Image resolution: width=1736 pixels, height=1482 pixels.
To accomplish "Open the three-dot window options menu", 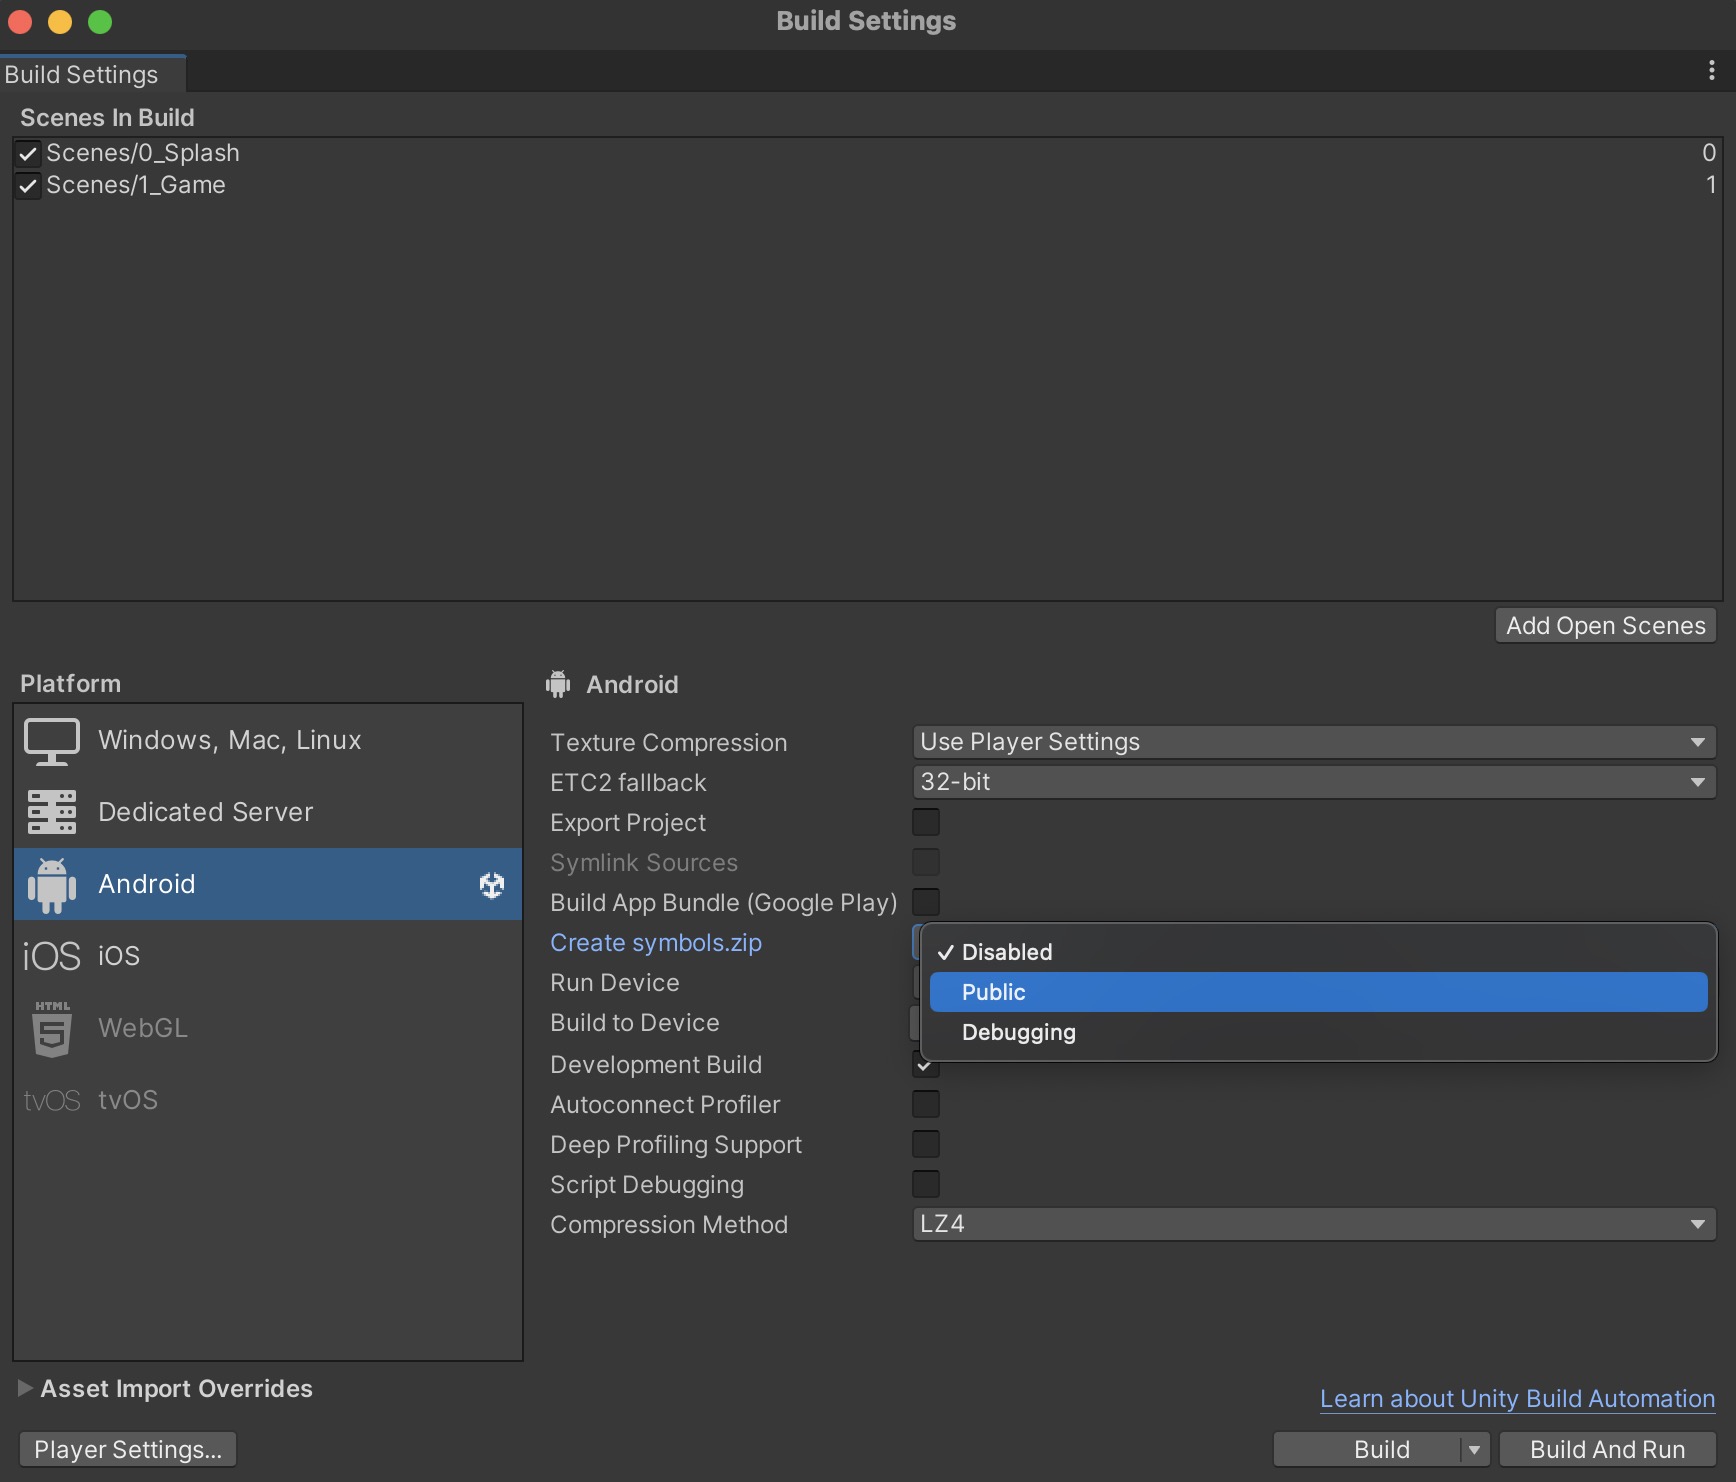I will click(1712, 70).
